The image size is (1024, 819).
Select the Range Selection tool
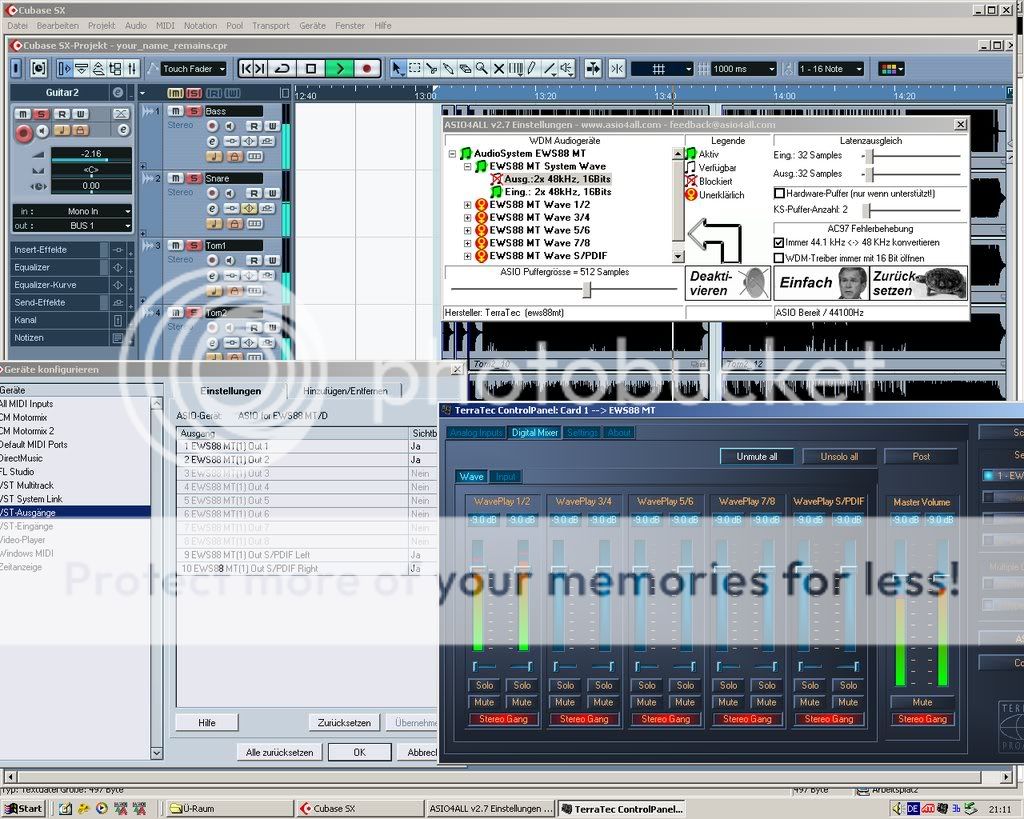pyautogui.click(x=415, y=69)
